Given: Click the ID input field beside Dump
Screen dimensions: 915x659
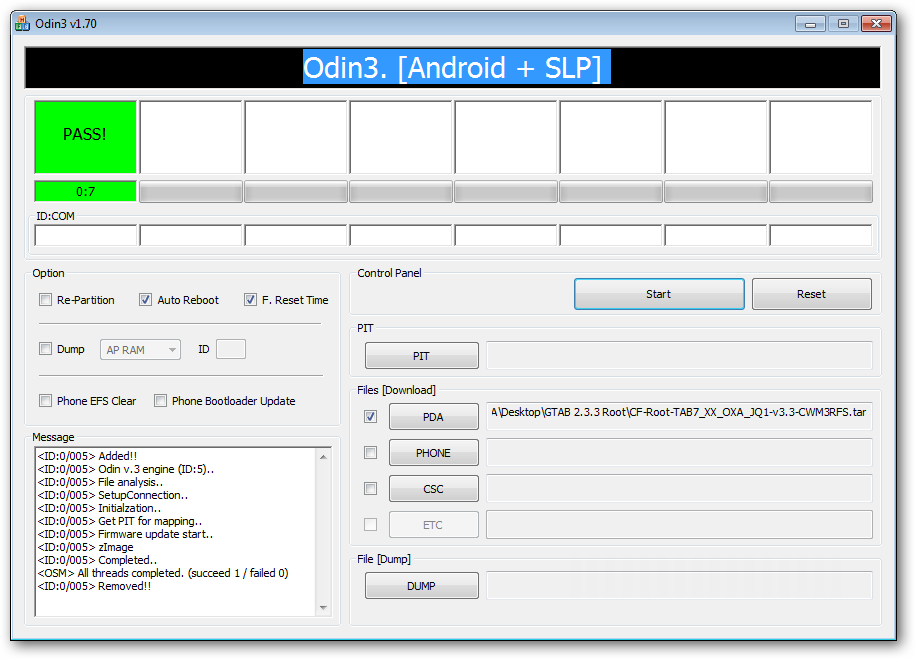Looking at the screenshot, I should click(230, 349).
